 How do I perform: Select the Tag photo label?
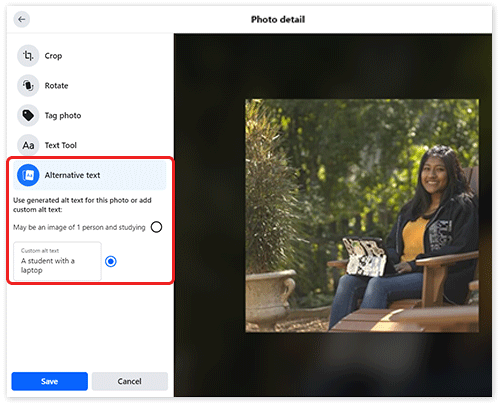coord(63,116)
